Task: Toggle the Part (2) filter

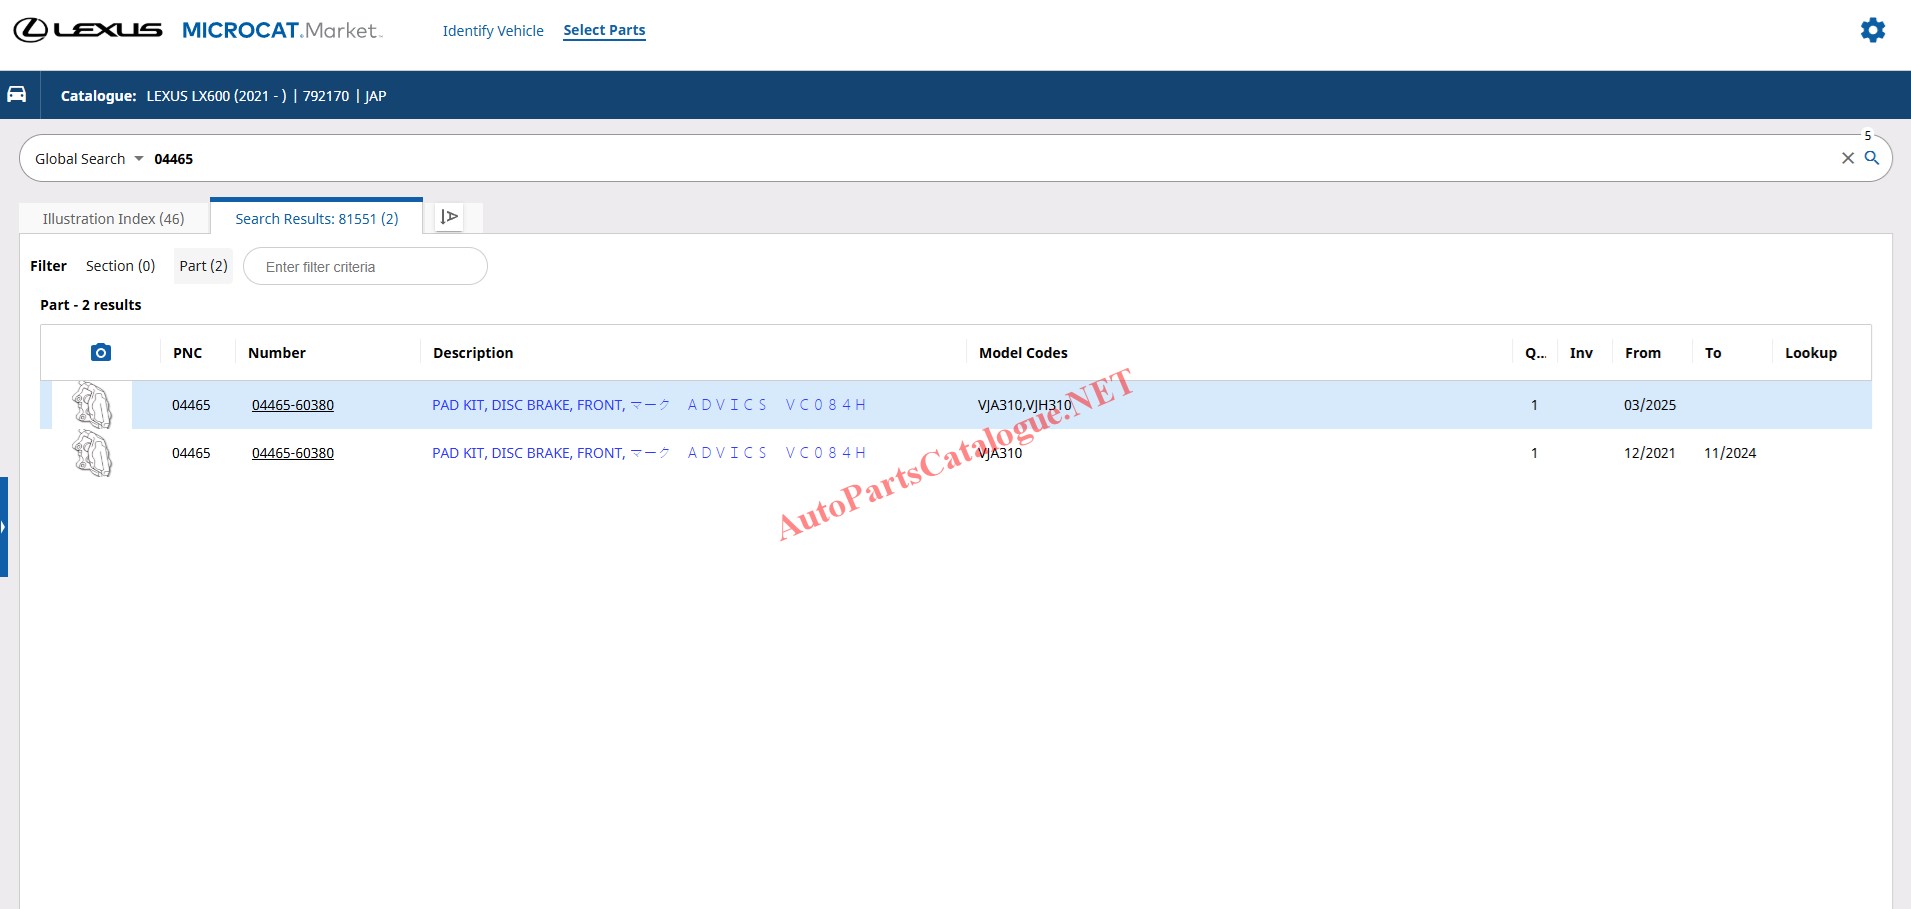Action: point(203,266)
